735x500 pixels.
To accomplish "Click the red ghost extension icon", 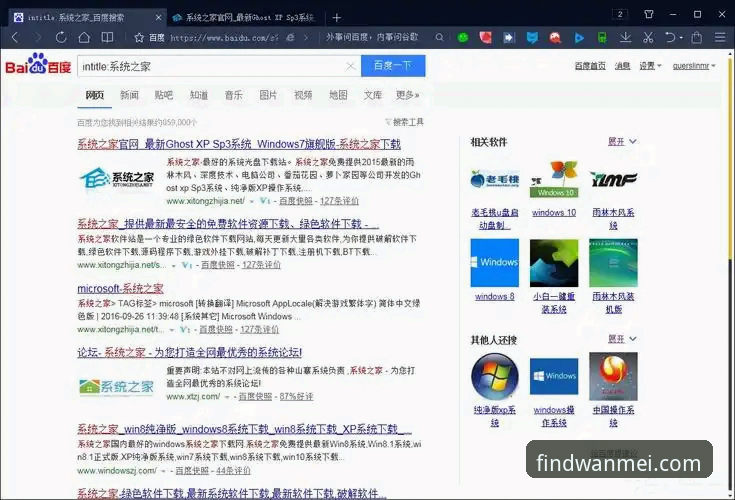I will pyautogui.click(x=555, y=37).
